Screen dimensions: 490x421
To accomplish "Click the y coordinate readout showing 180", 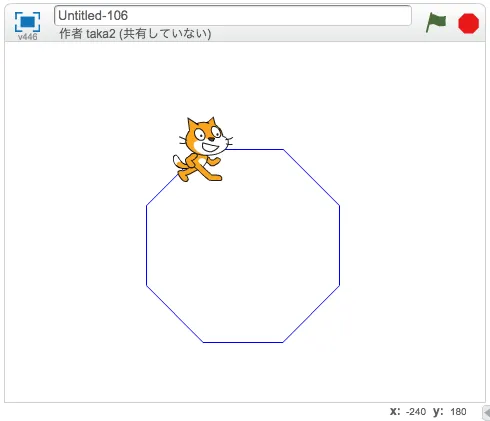I will (458, 412).
